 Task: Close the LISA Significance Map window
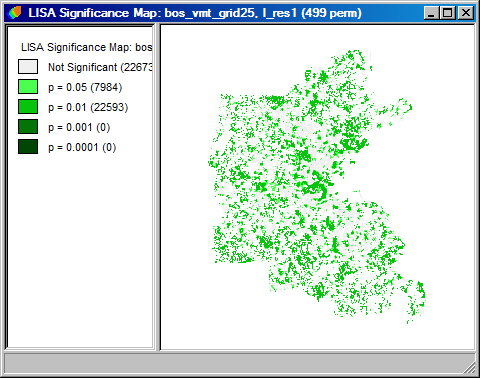[x=466, y=13]
